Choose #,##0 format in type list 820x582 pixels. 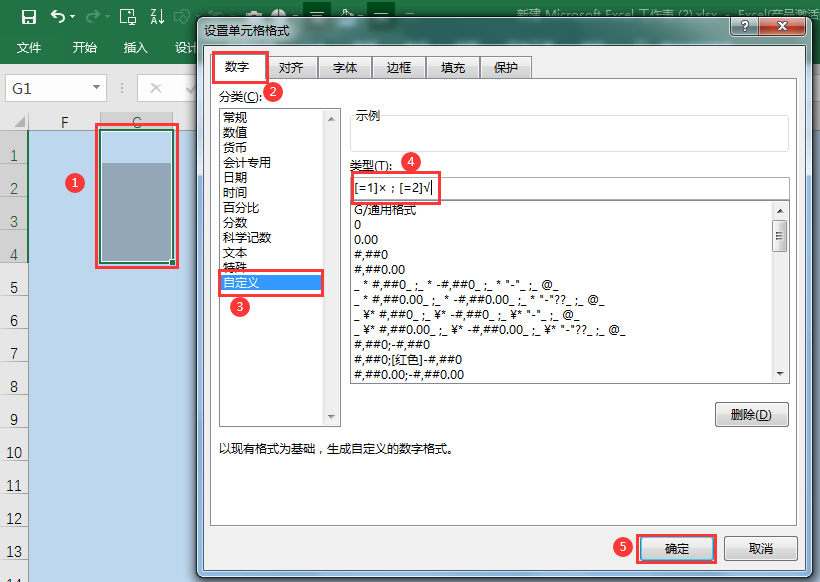click(x=371, y=255)
